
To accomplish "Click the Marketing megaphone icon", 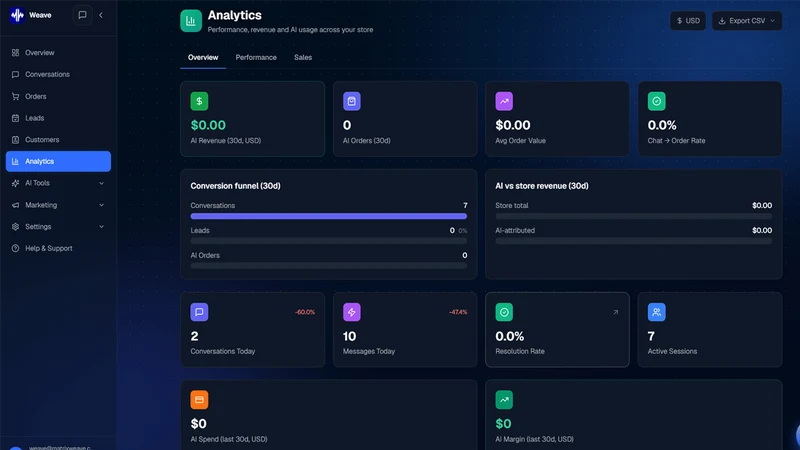I will click(15, 205).
